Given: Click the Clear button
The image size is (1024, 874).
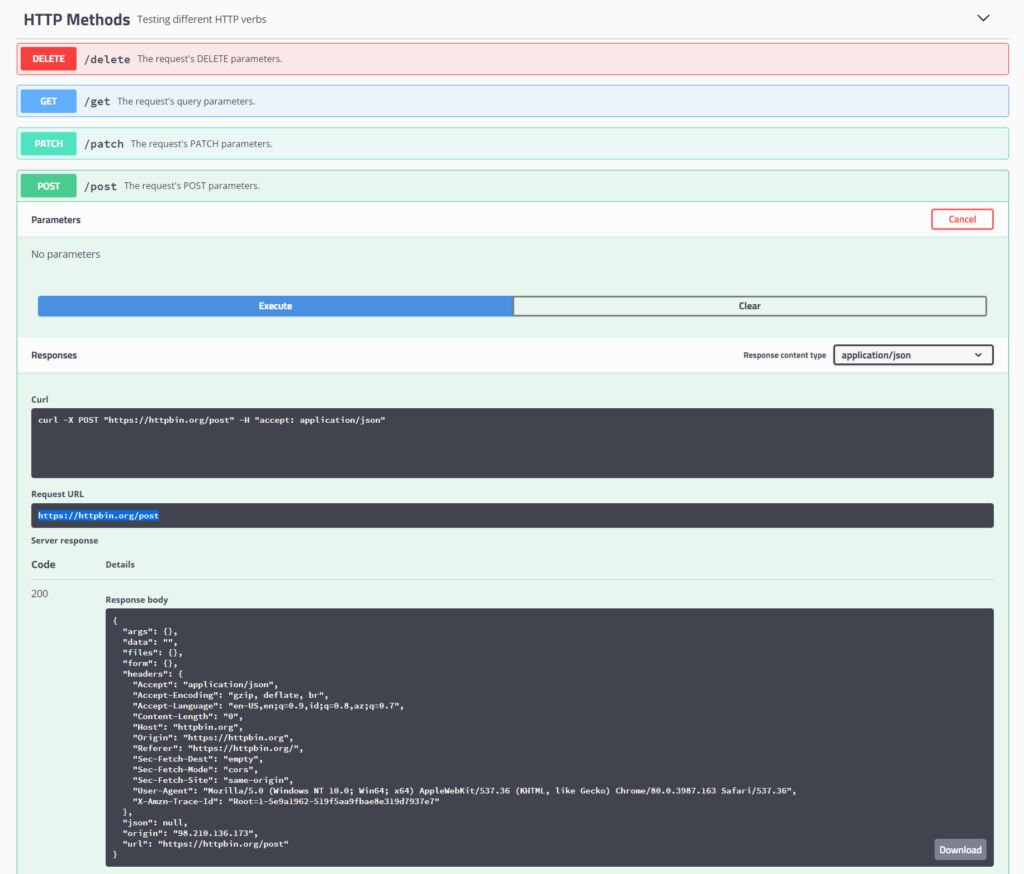Looking at the screenshot, I should pyautogui.click(x=750, y=306).
